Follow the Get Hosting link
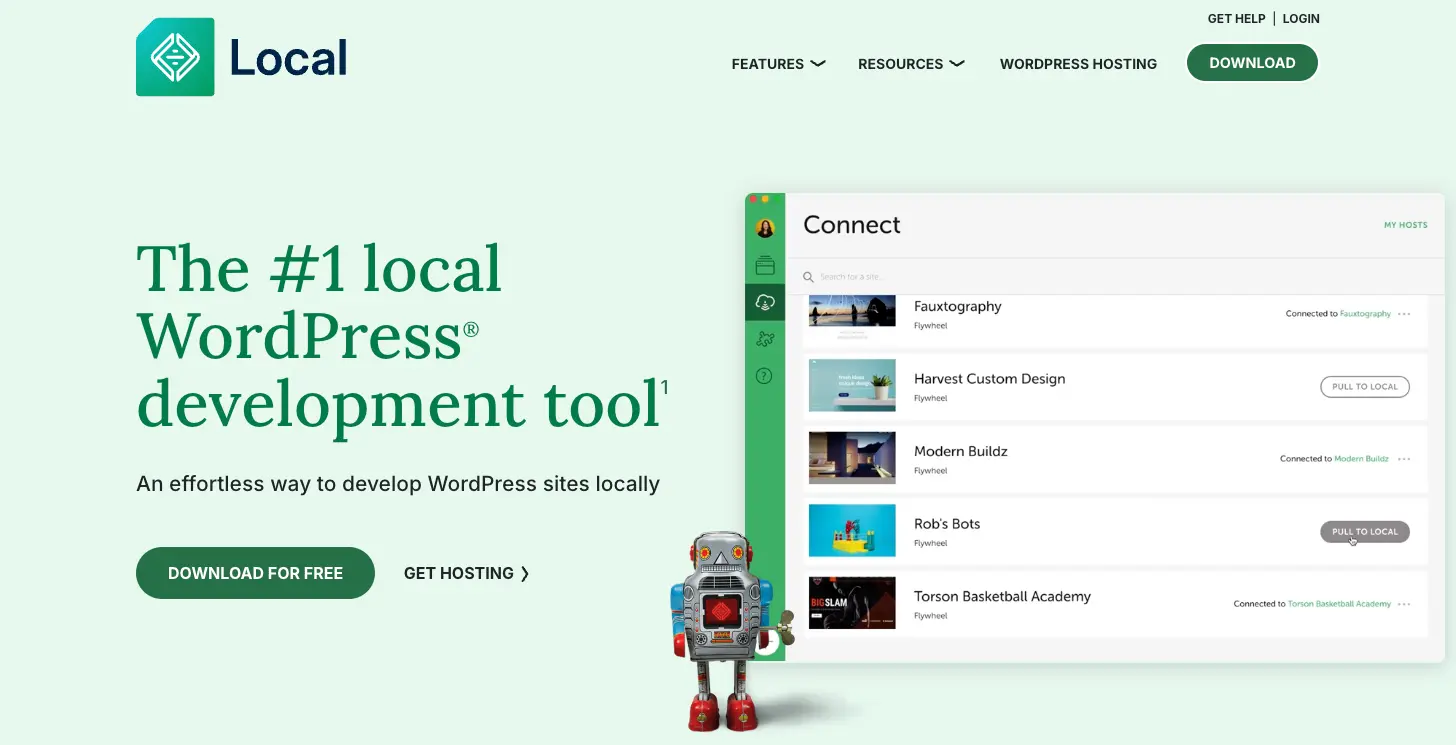 (466, 573)
